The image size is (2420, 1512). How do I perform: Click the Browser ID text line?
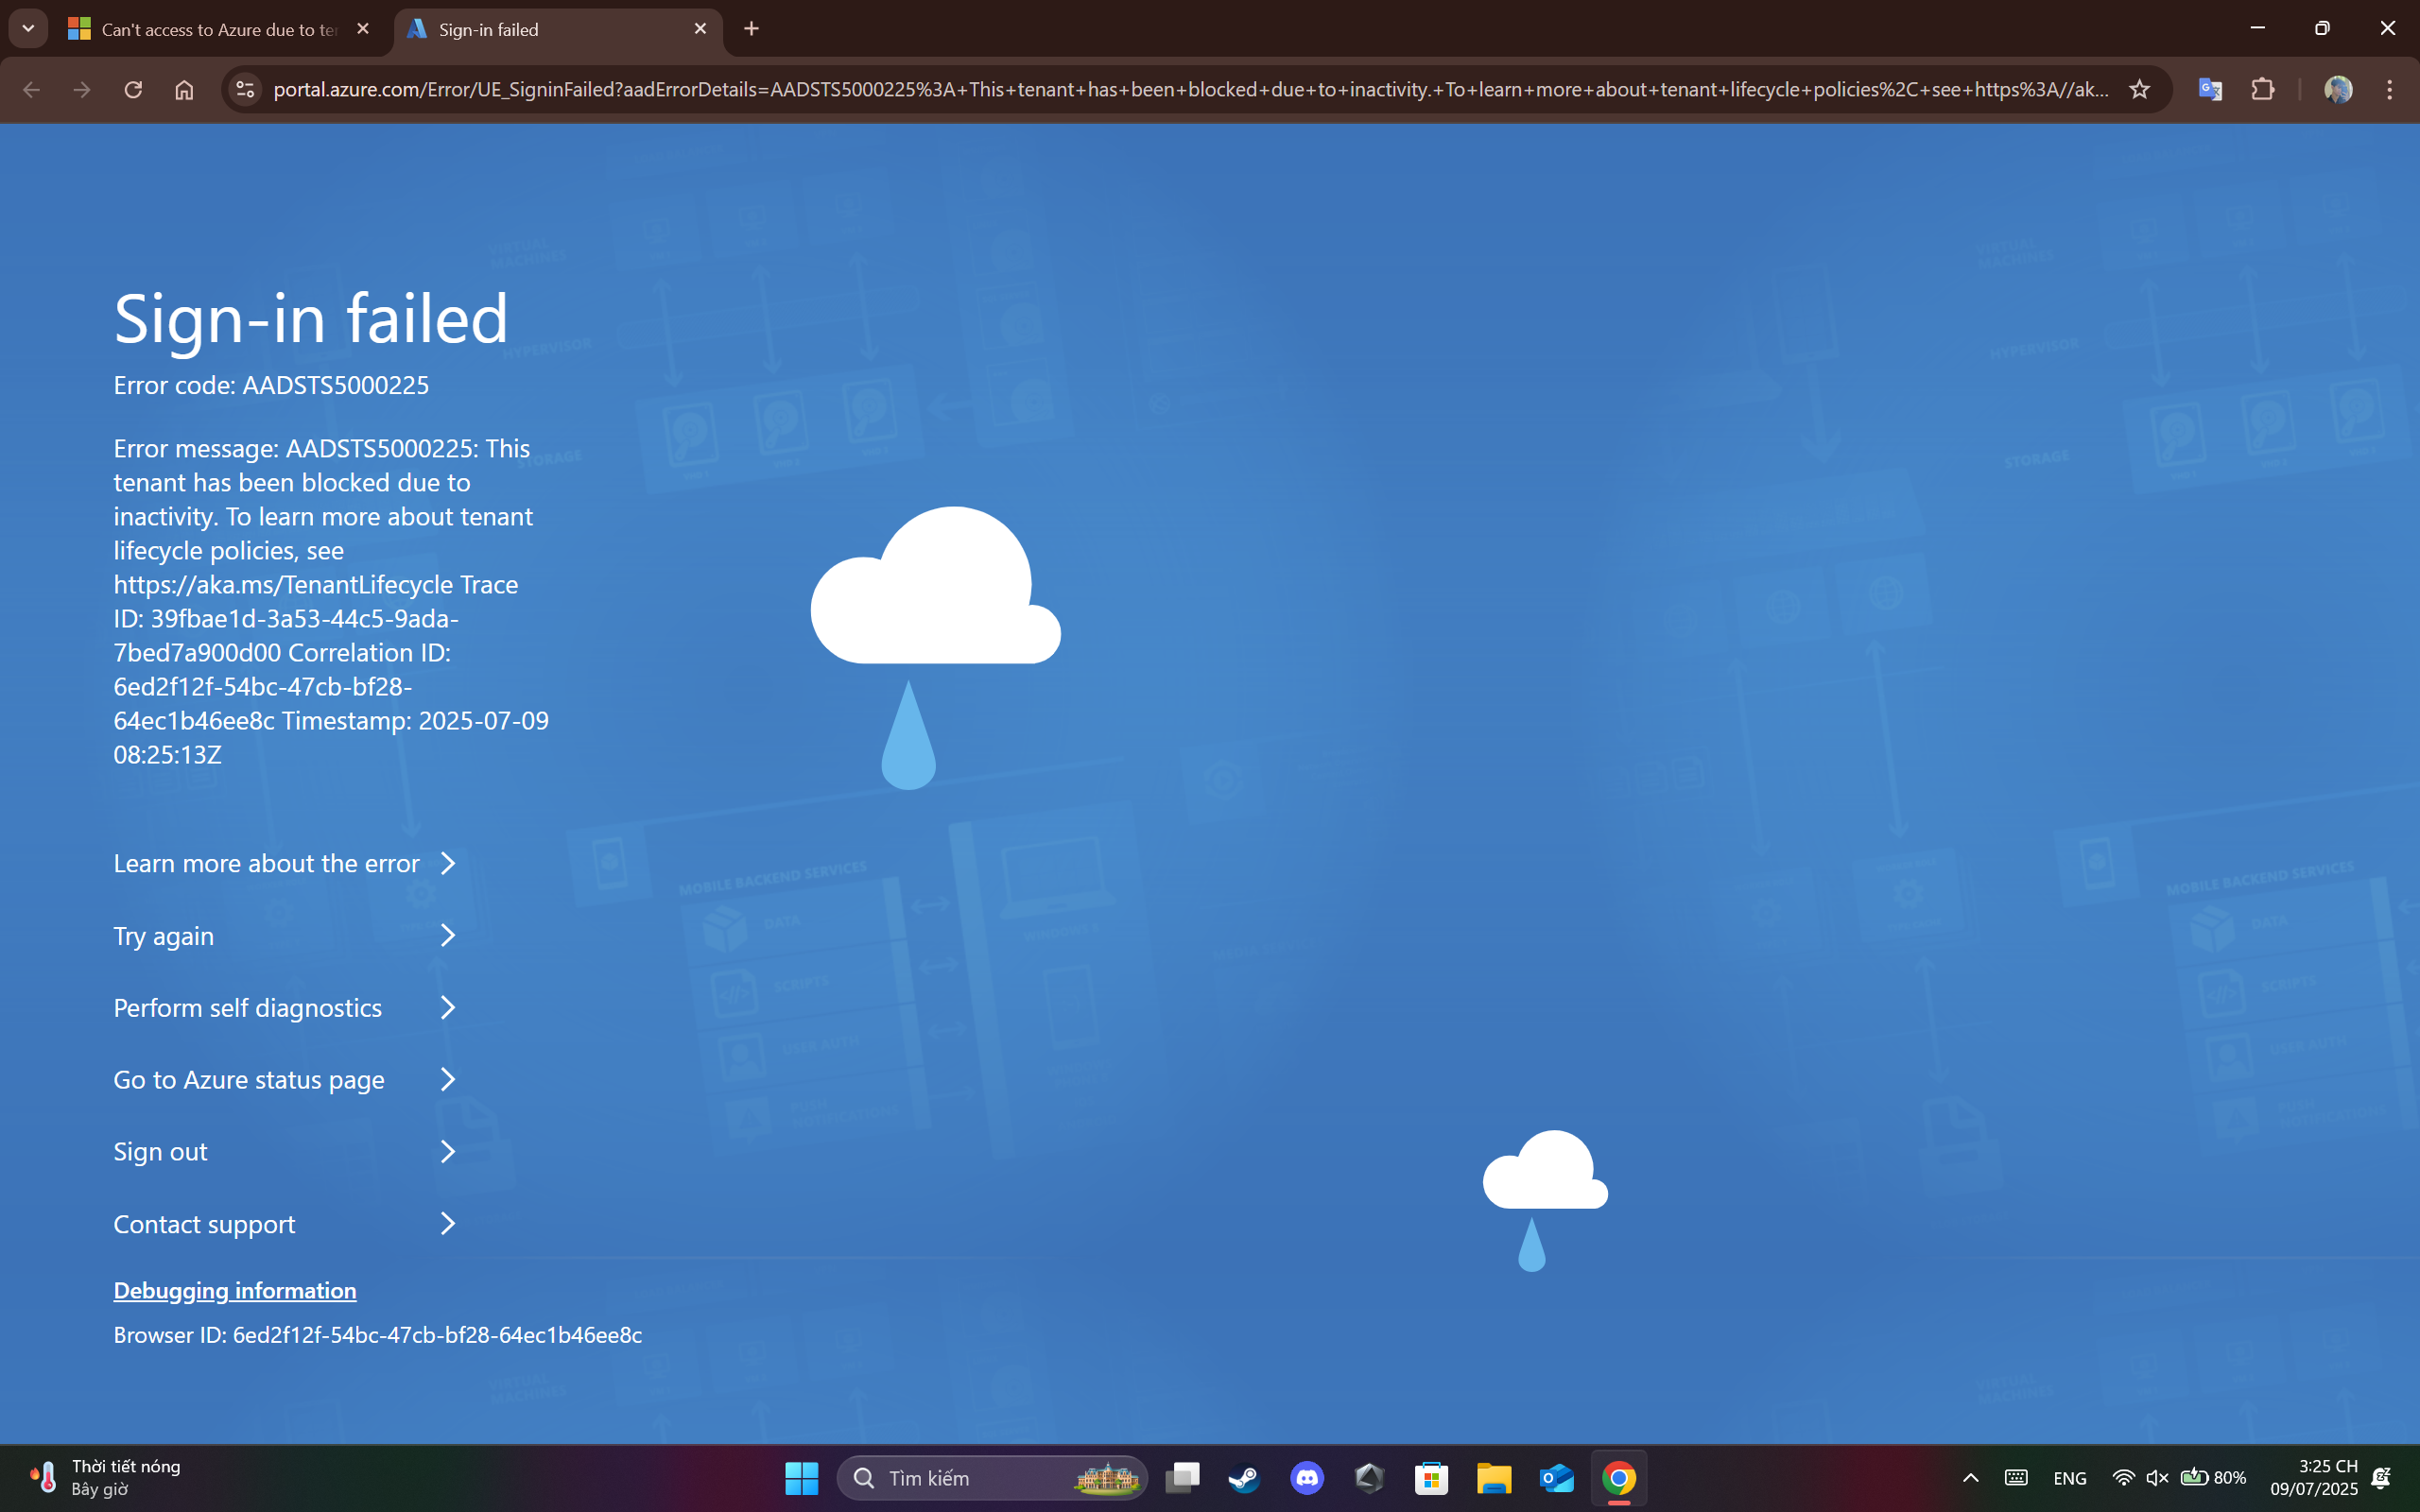point(377,1335)
